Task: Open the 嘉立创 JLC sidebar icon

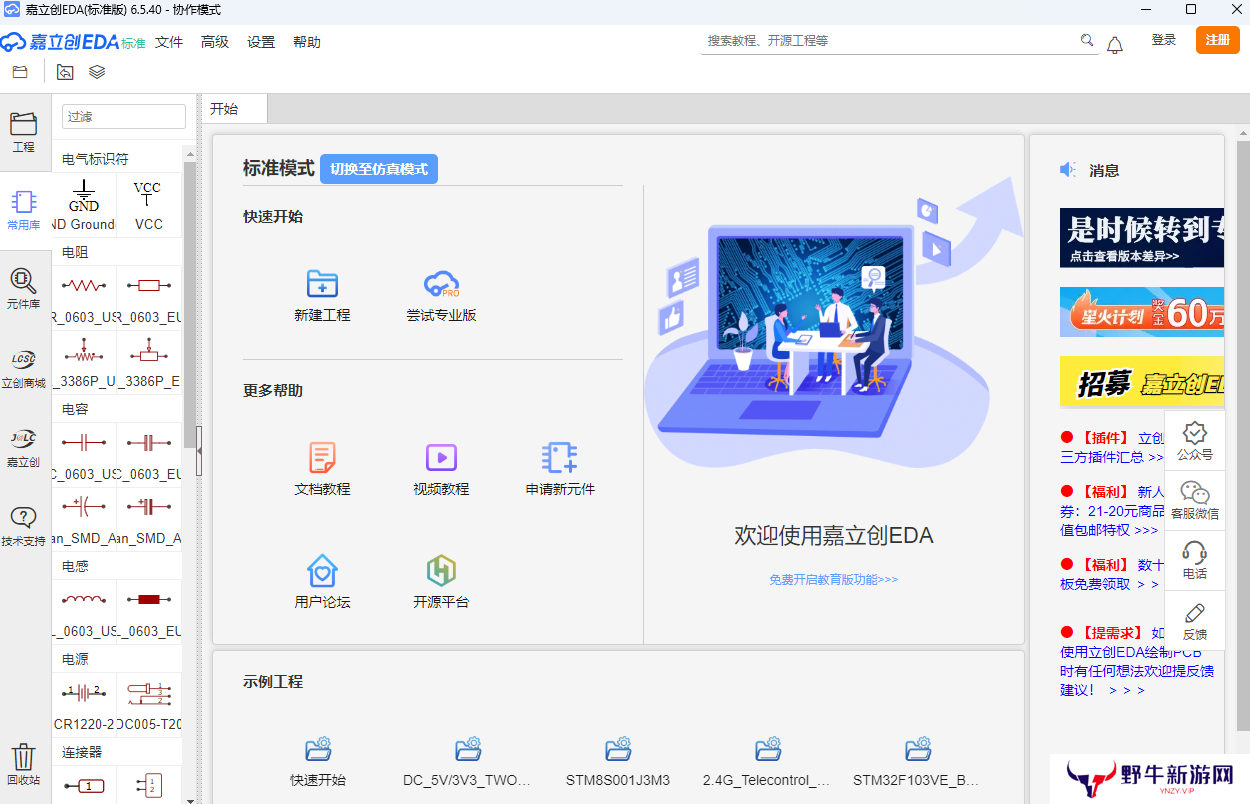Action: coord(23,446)
